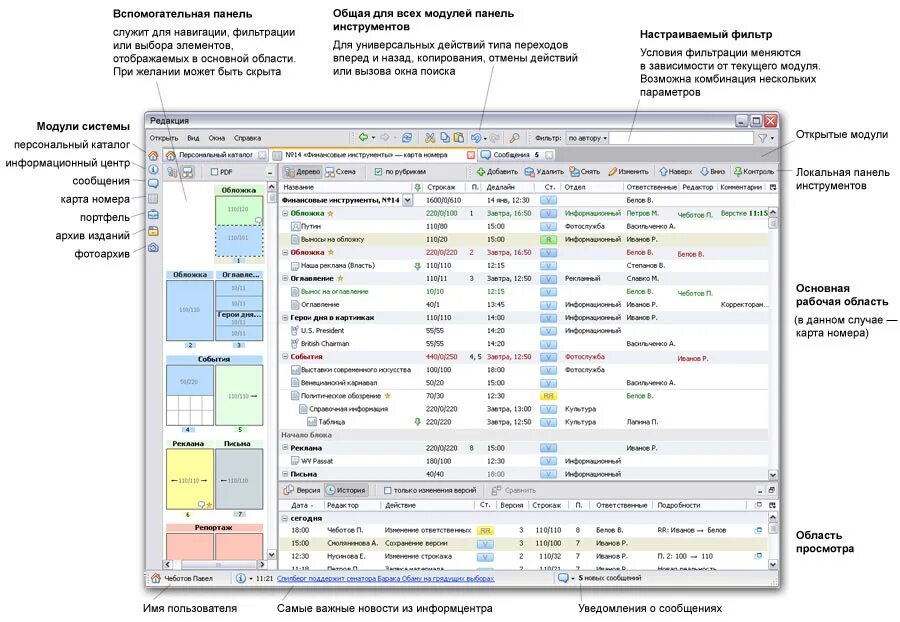Open the 'Окна' menu
This screenshot has height=622, width=900.
216,138
